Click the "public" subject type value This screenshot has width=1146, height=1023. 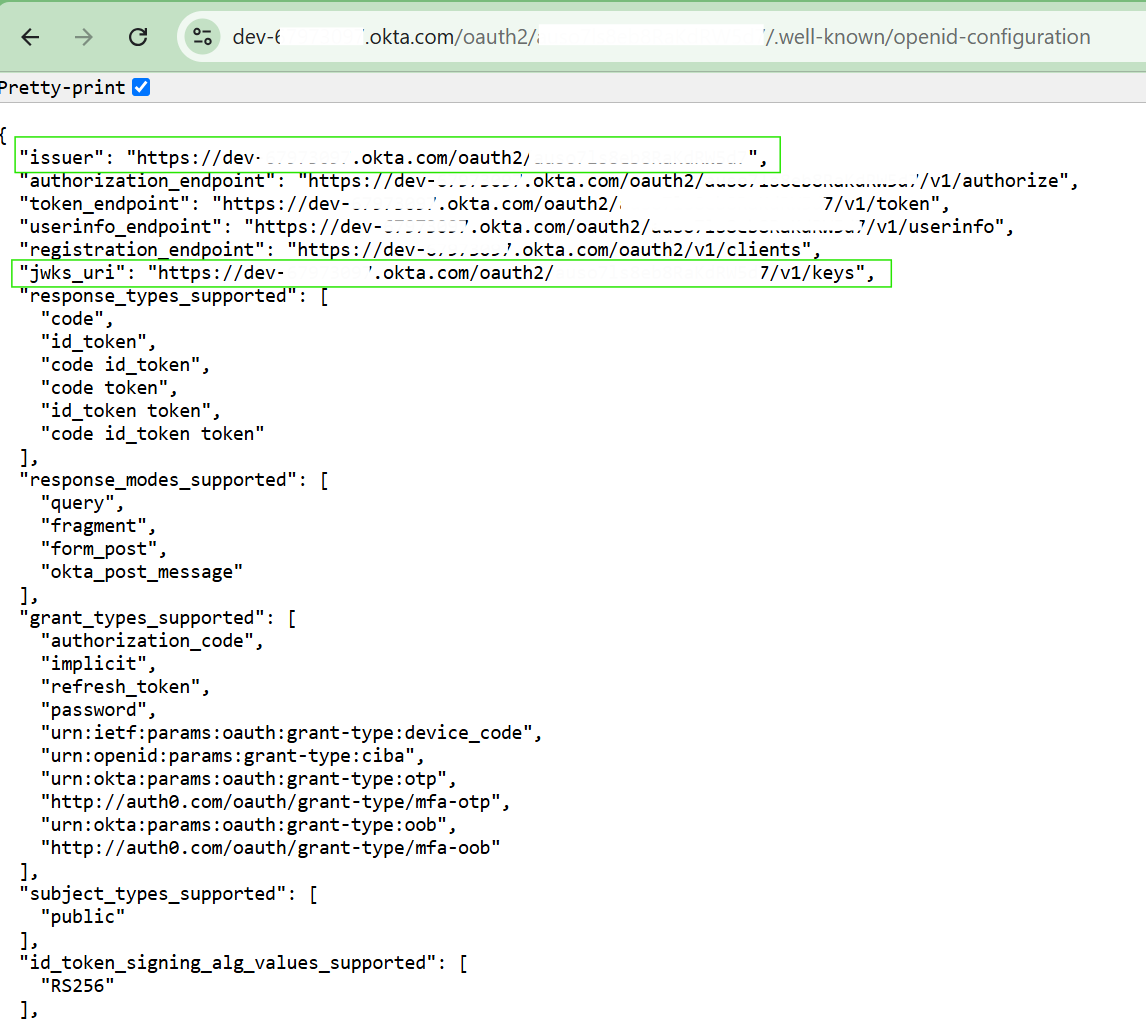pyautogui.click(x=83, y=917)
